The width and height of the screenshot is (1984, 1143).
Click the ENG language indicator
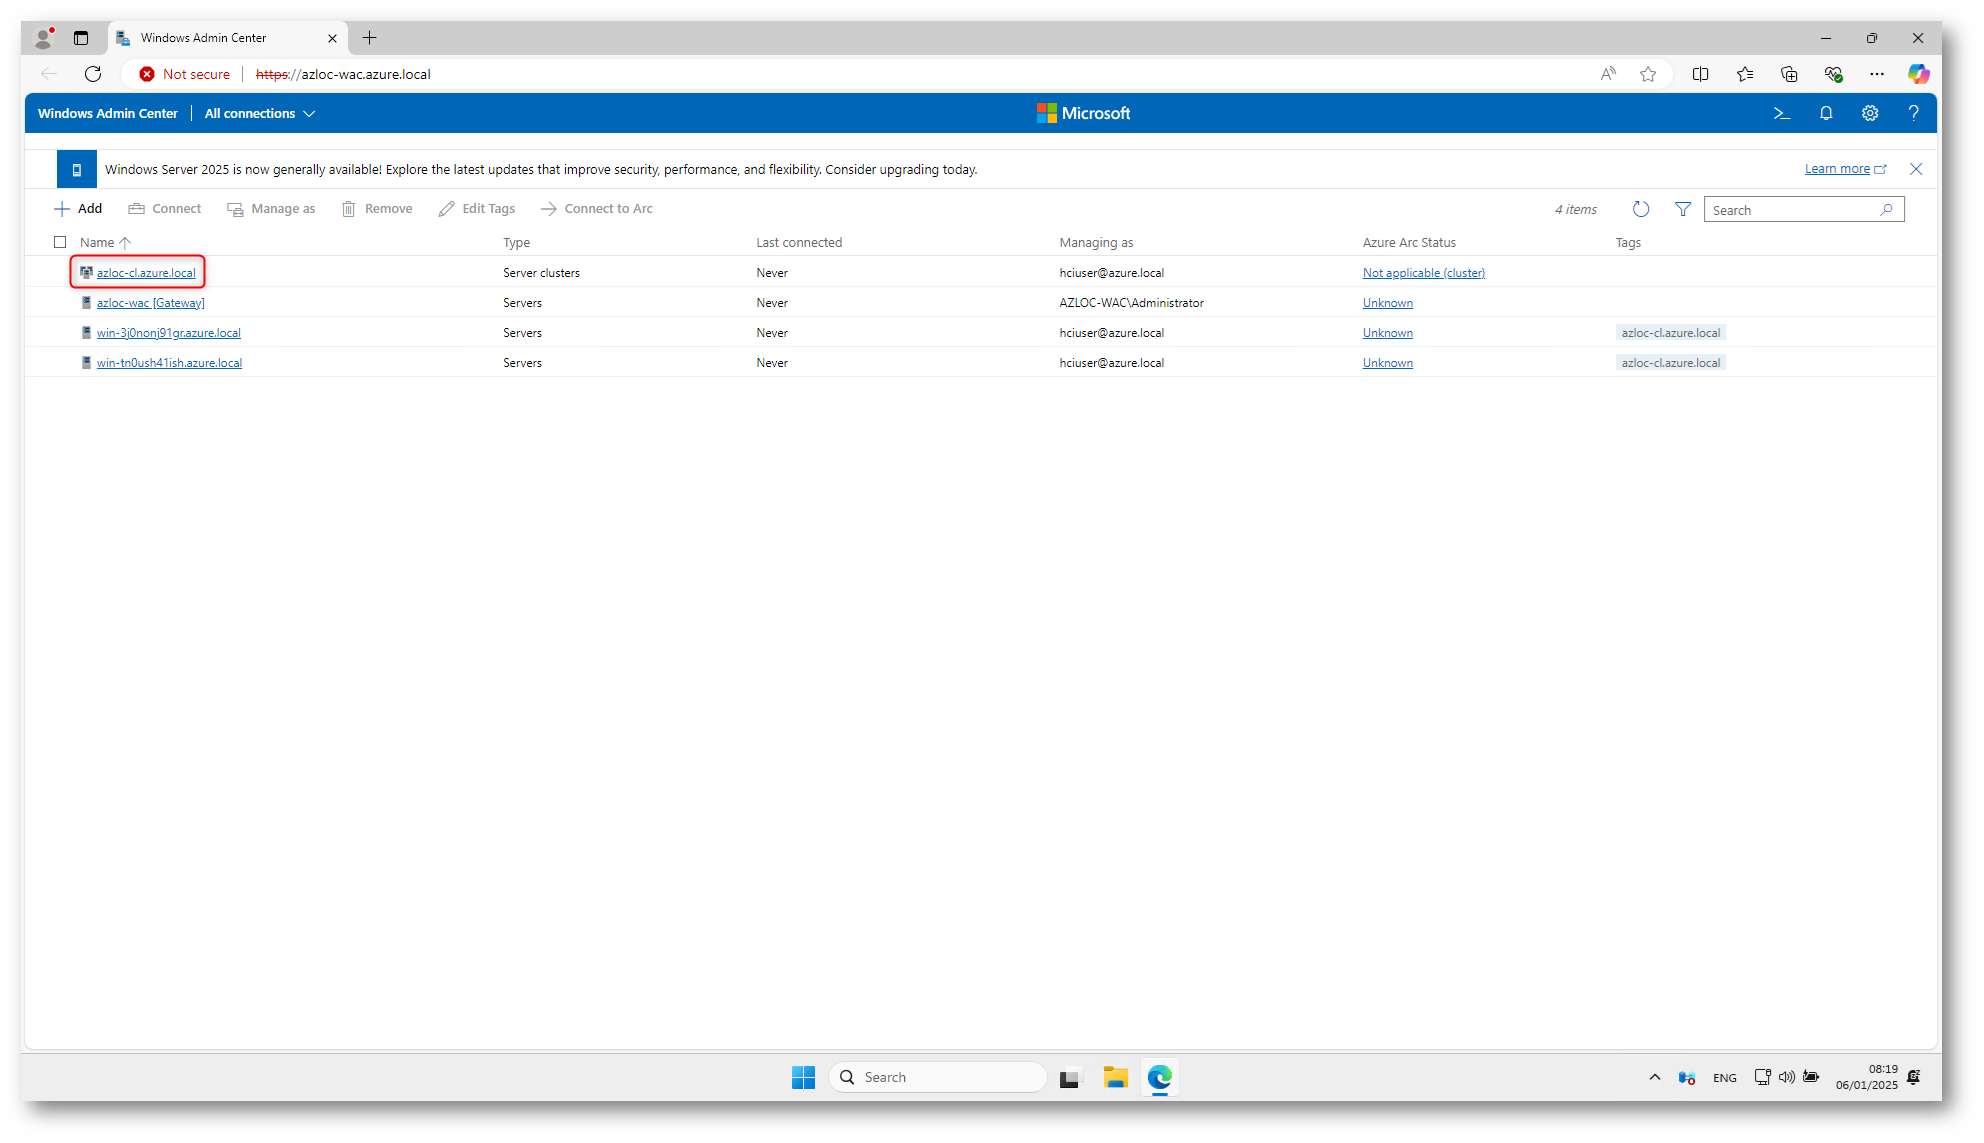[1724, 1077]
